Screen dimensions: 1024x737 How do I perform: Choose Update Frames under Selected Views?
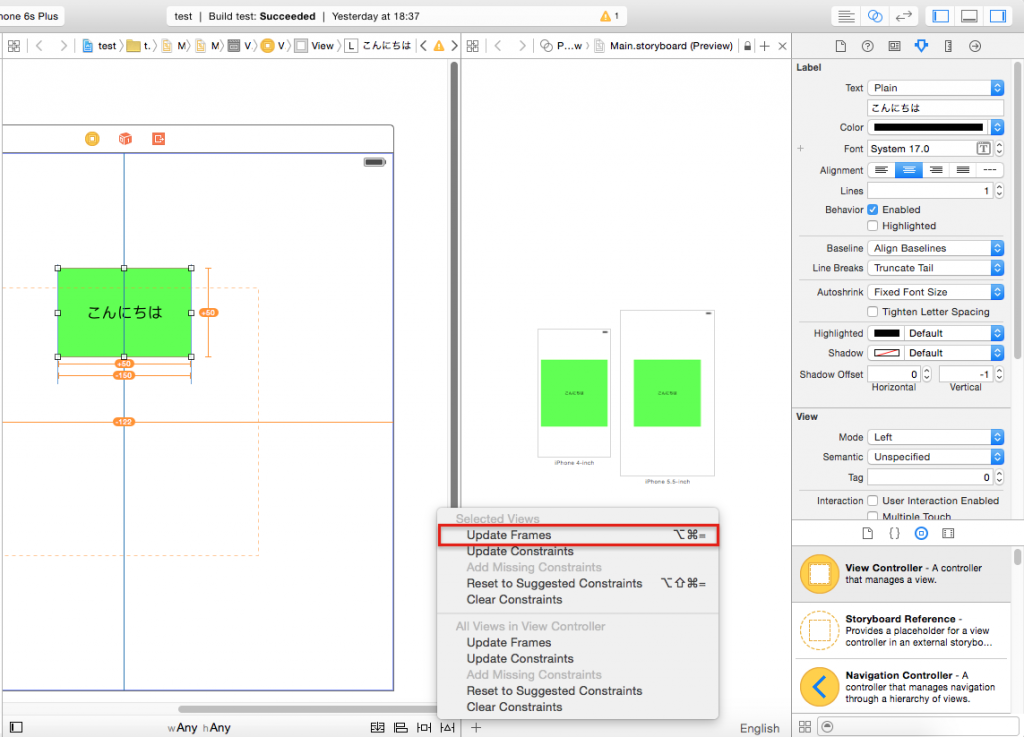click(509, 535)
